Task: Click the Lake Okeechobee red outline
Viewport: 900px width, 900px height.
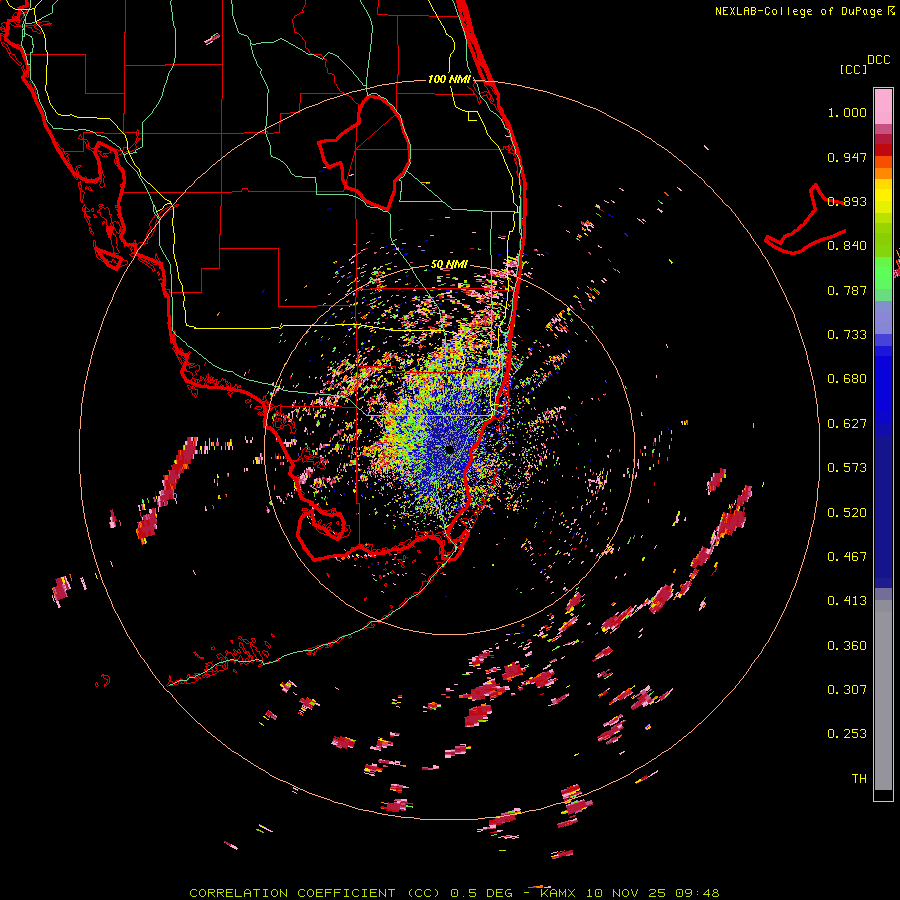Action: pyautogui.click(x=364, y=153)
